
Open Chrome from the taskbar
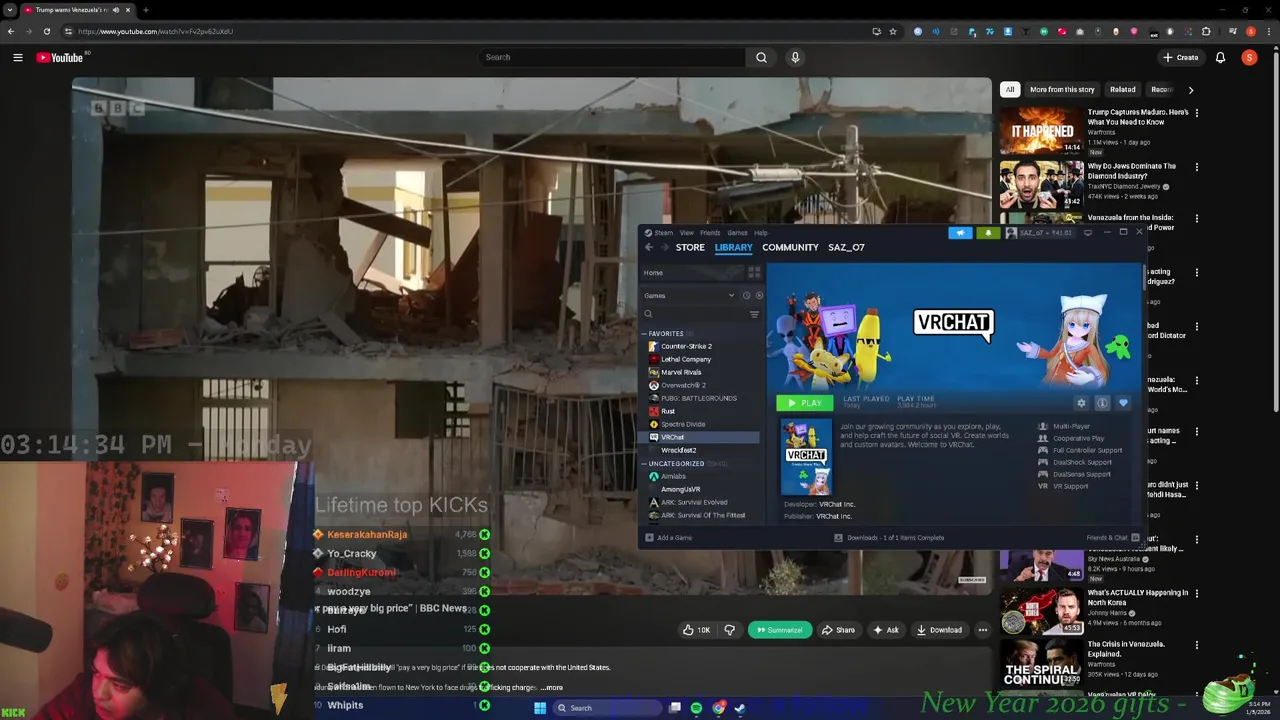718,708
